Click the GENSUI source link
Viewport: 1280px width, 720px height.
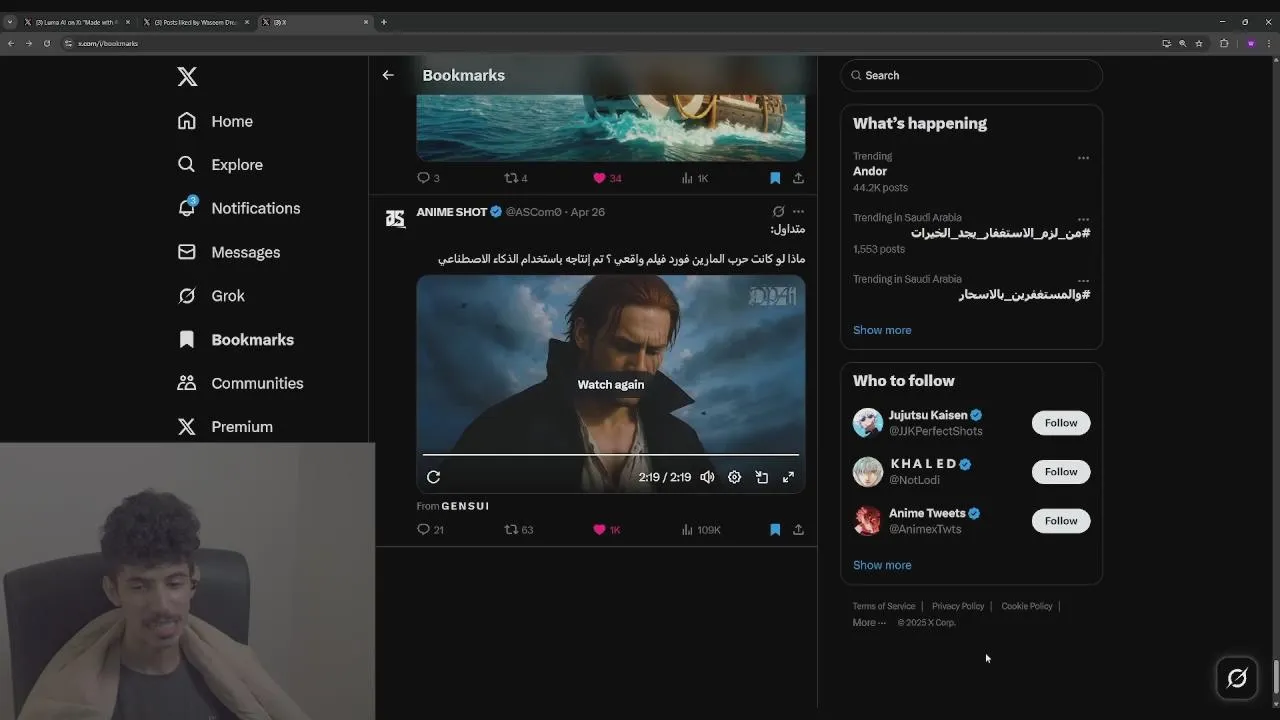pos(465,506)
